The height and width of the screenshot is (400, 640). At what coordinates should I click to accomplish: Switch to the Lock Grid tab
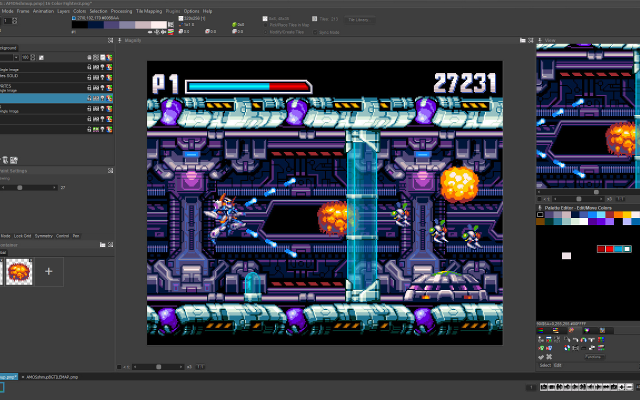pyautogui.click(x=22, y=236)
